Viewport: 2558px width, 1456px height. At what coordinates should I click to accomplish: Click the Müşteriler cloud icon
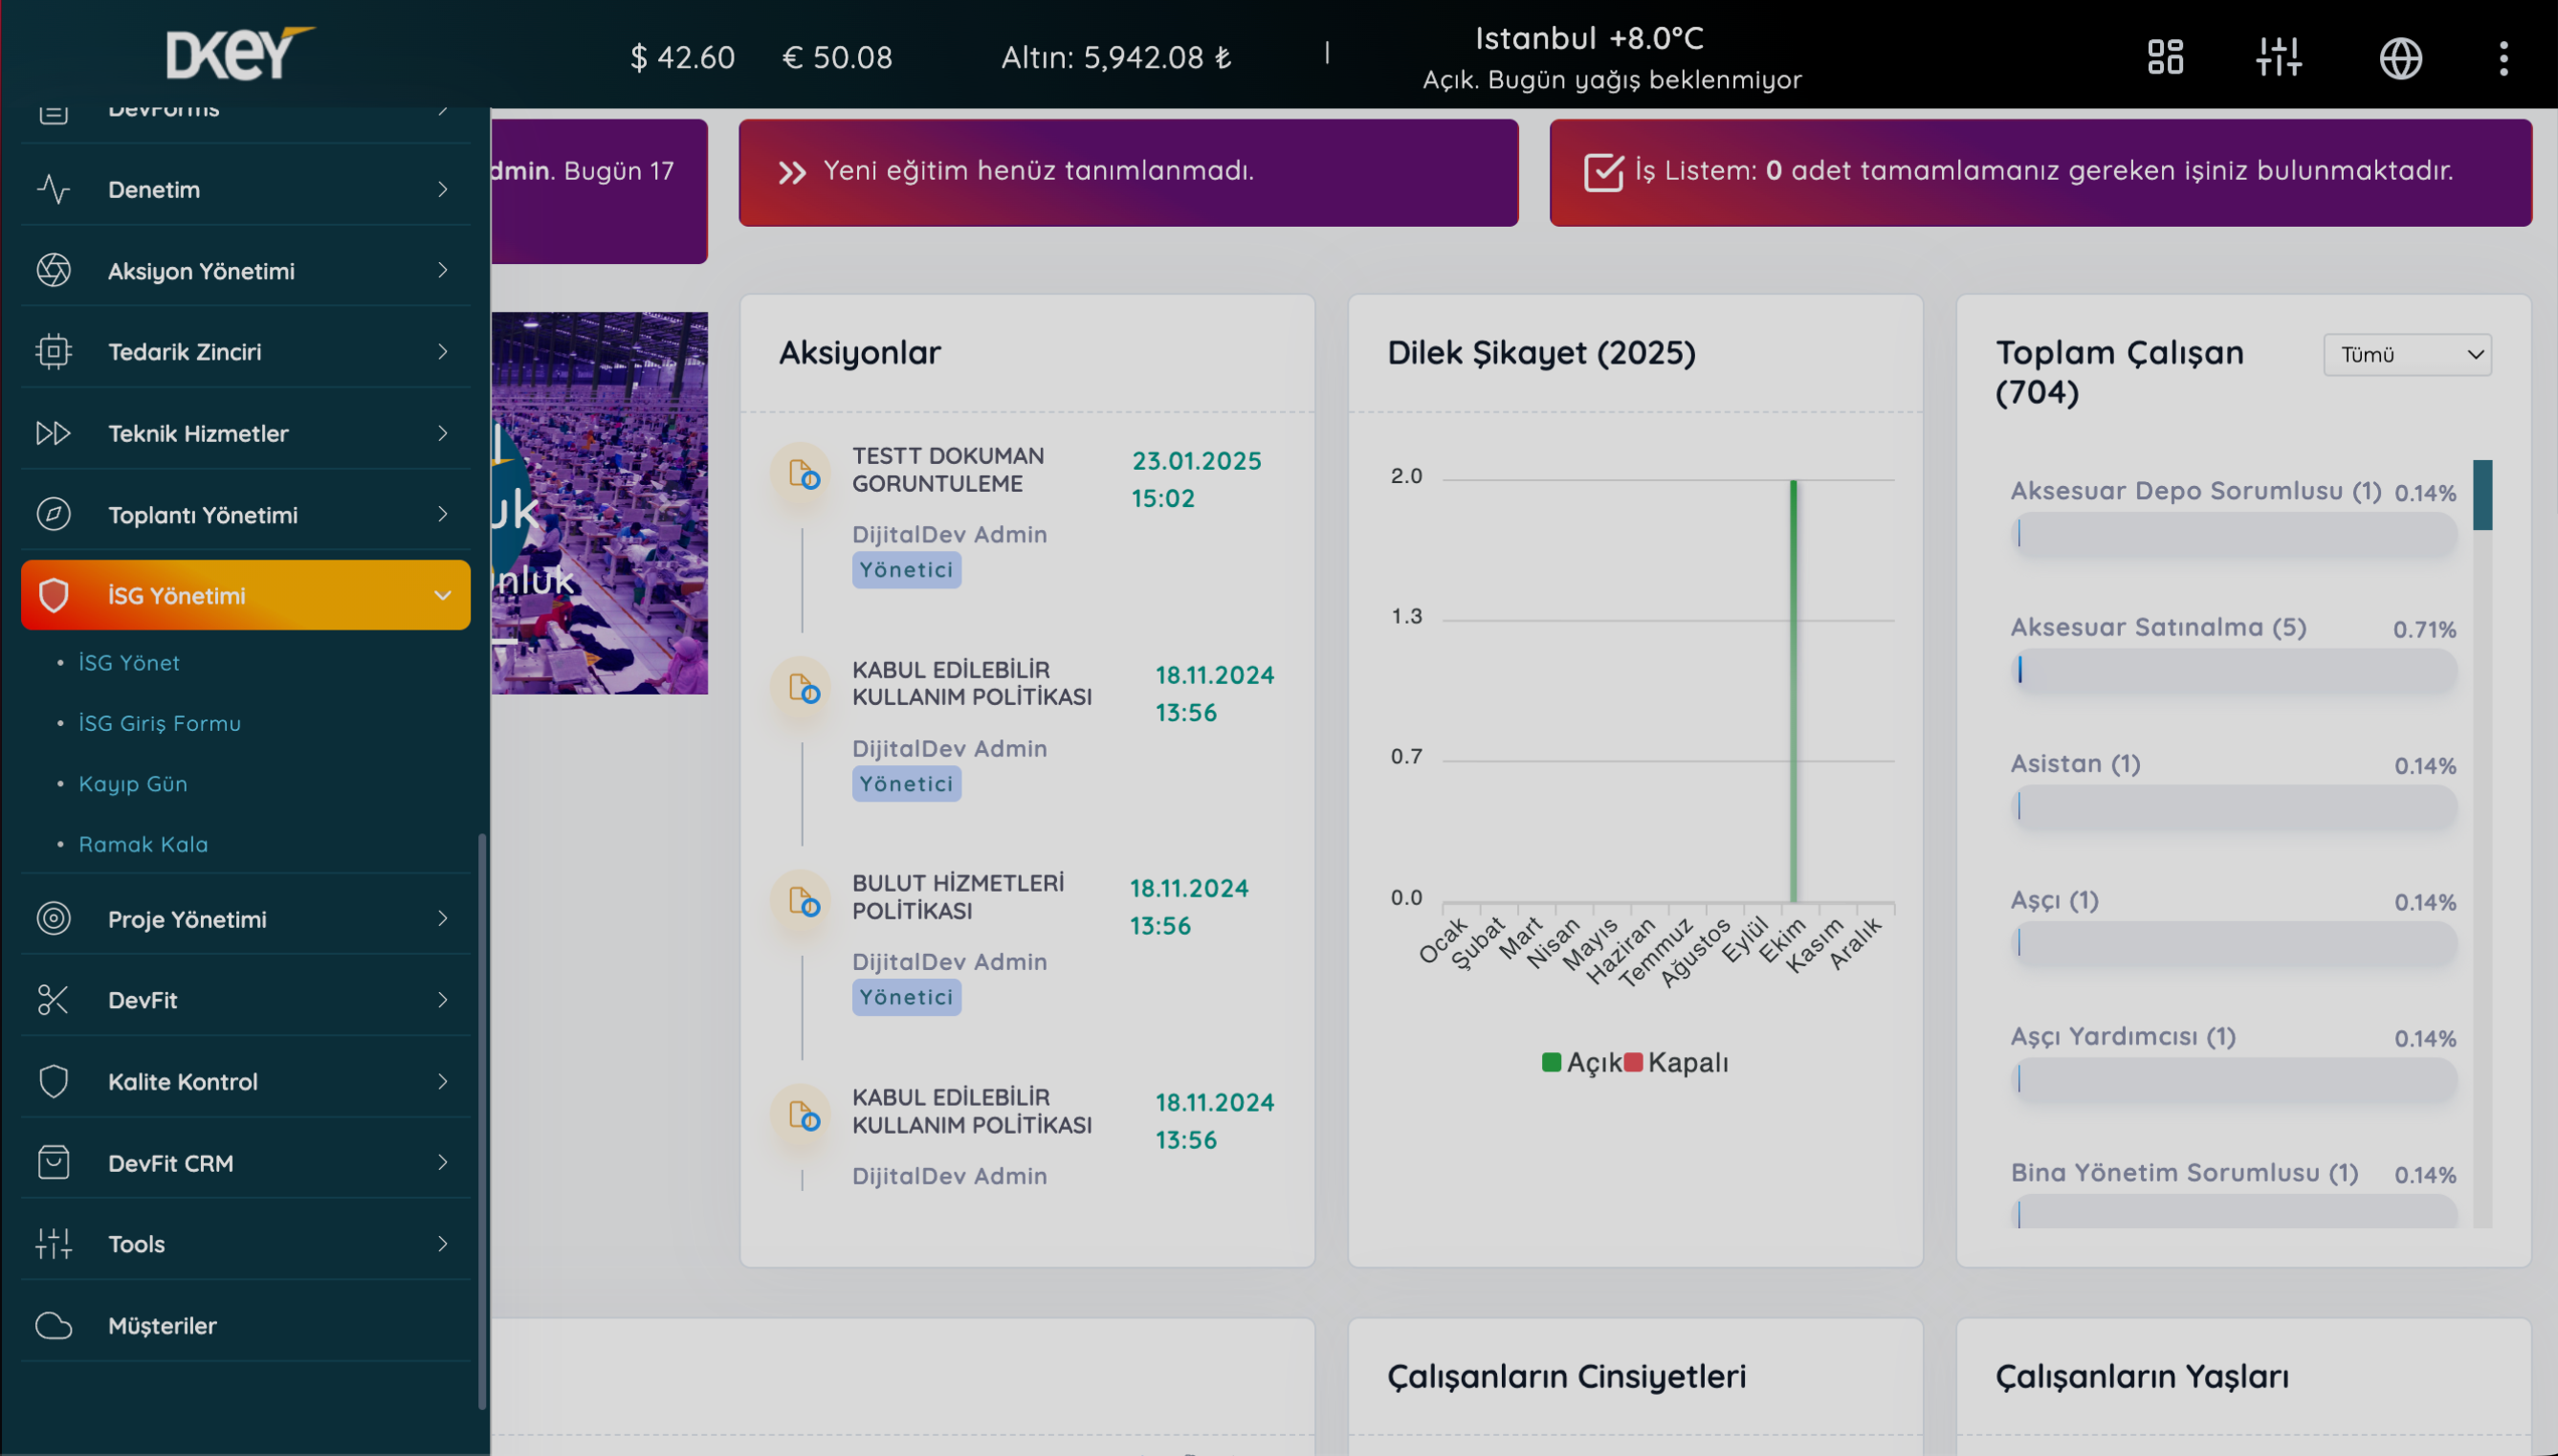pyautogui.click(x=54, y=1325)
